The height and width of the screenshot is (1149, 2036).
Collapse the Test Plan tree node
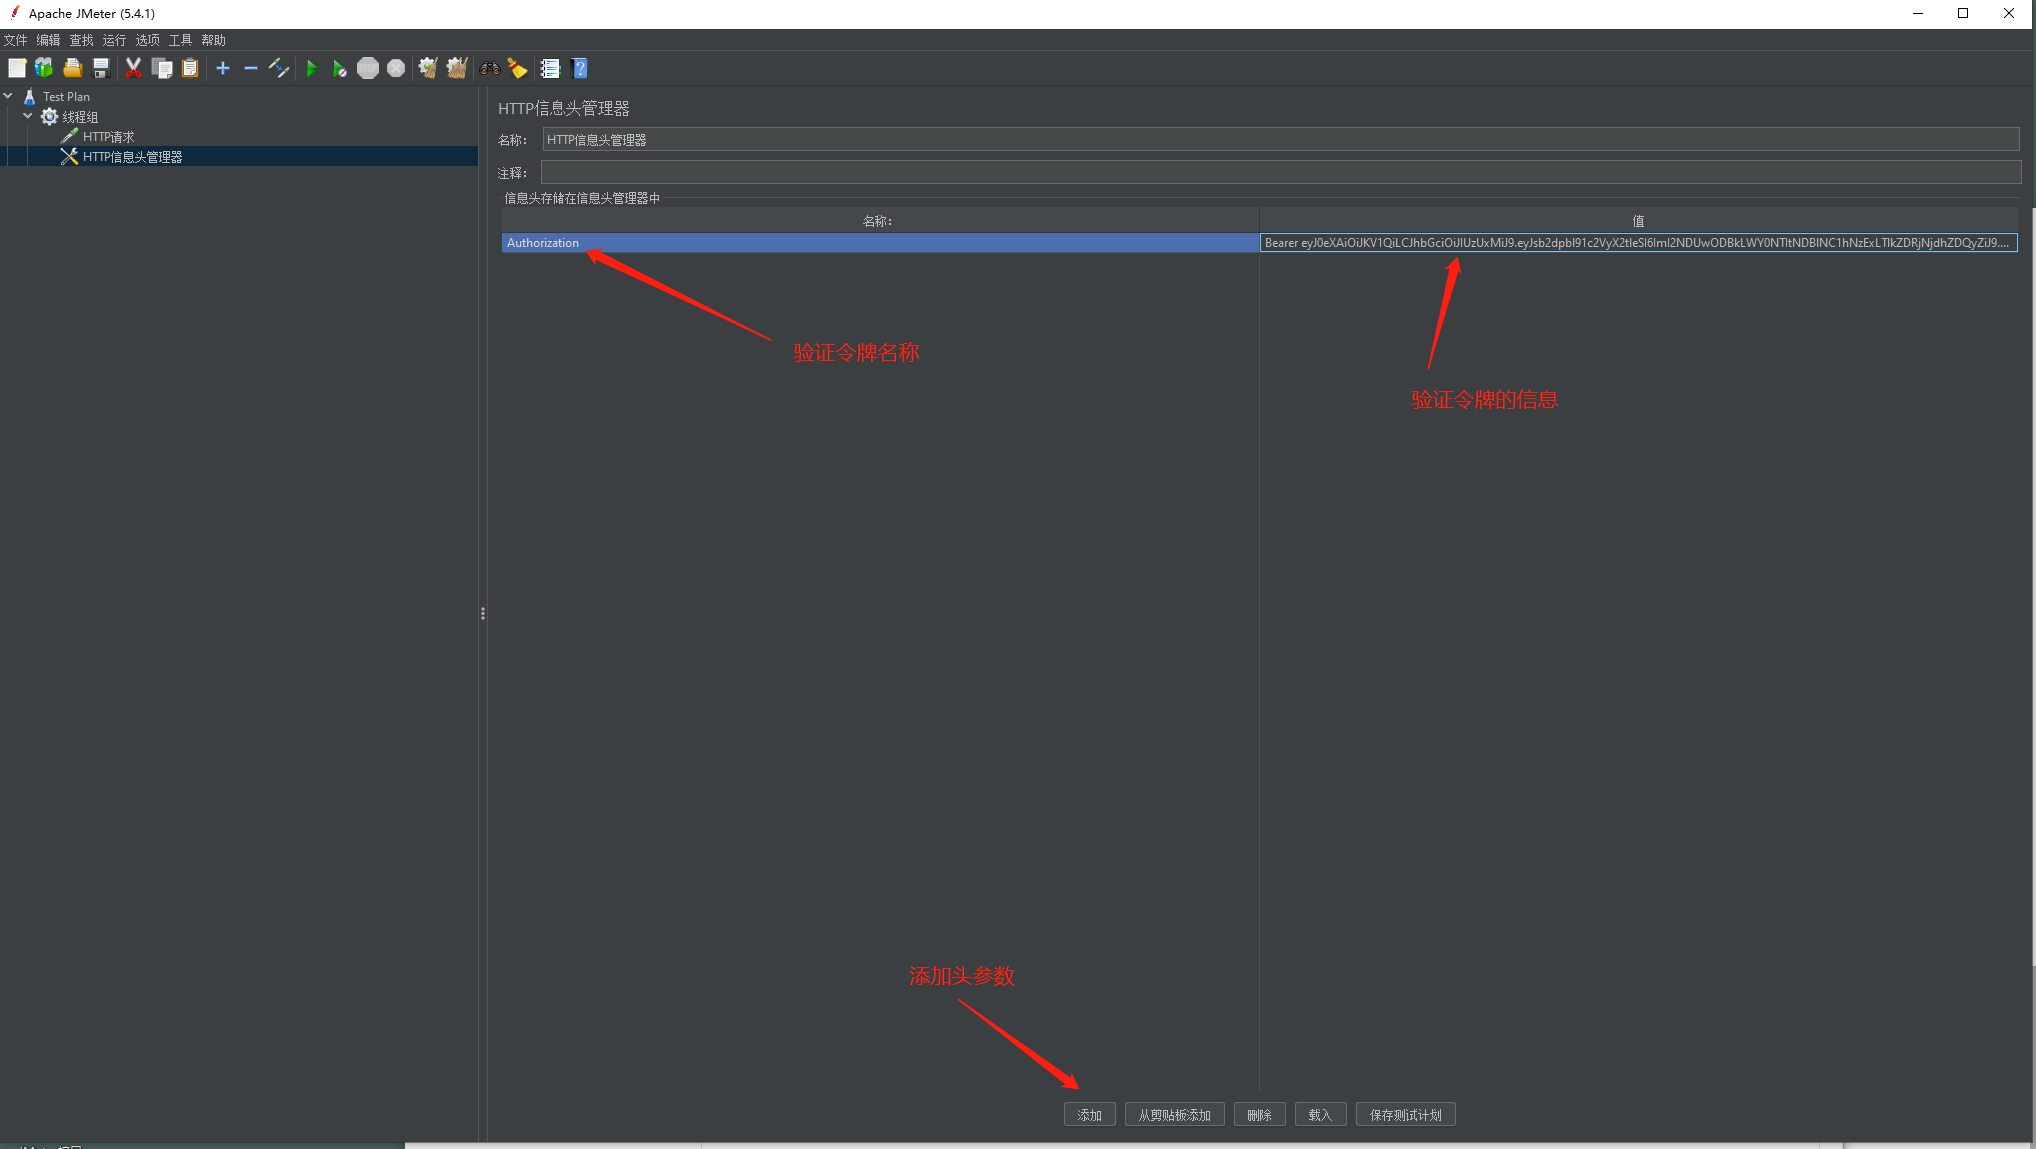pyautogui.click(x=9, y=96)
